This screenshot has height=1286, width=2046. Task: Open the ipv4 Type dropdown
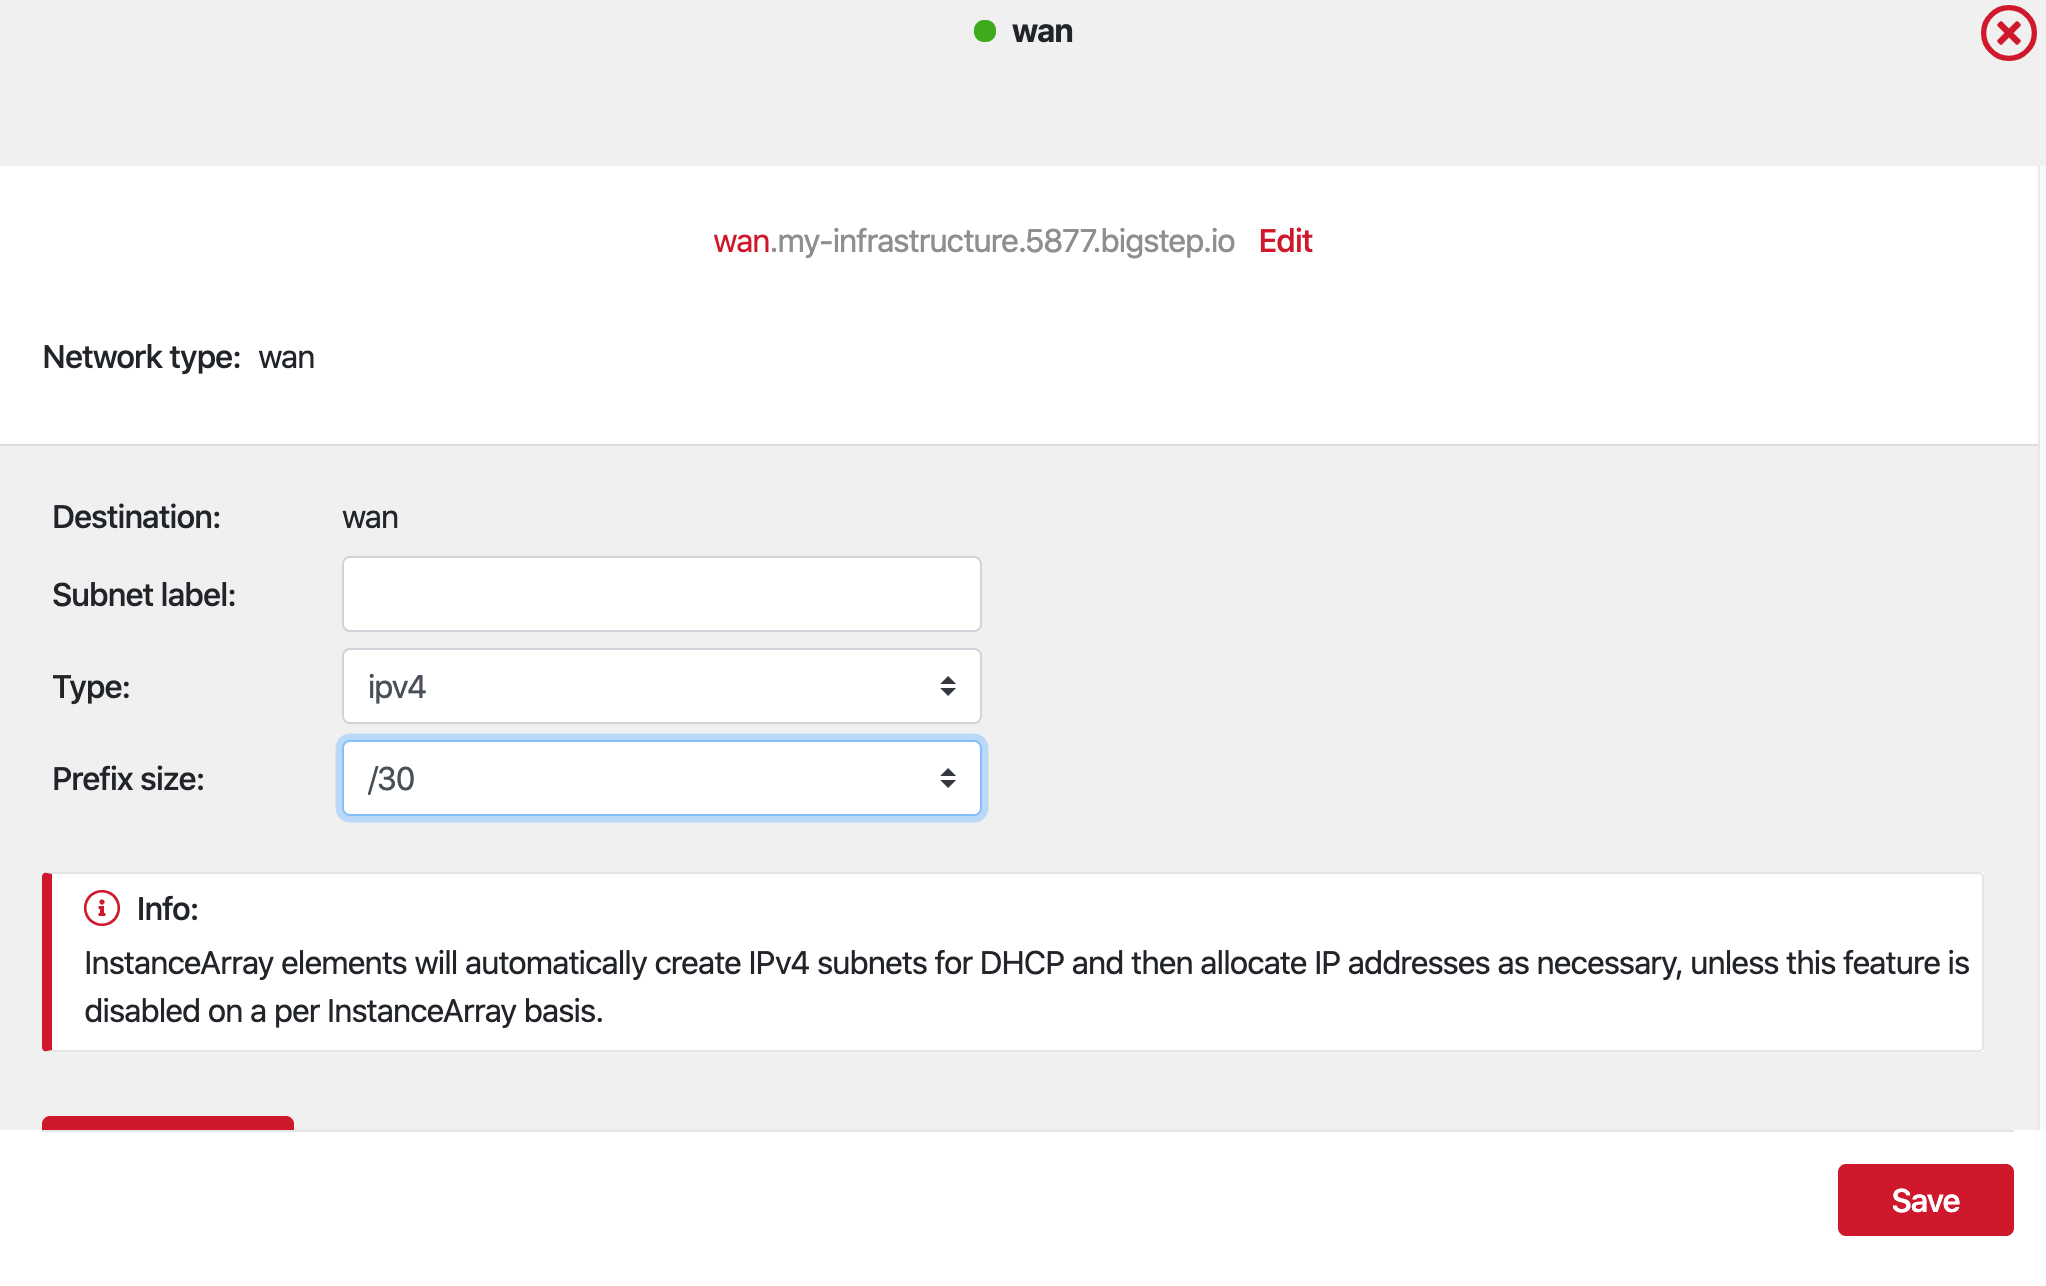661,686
